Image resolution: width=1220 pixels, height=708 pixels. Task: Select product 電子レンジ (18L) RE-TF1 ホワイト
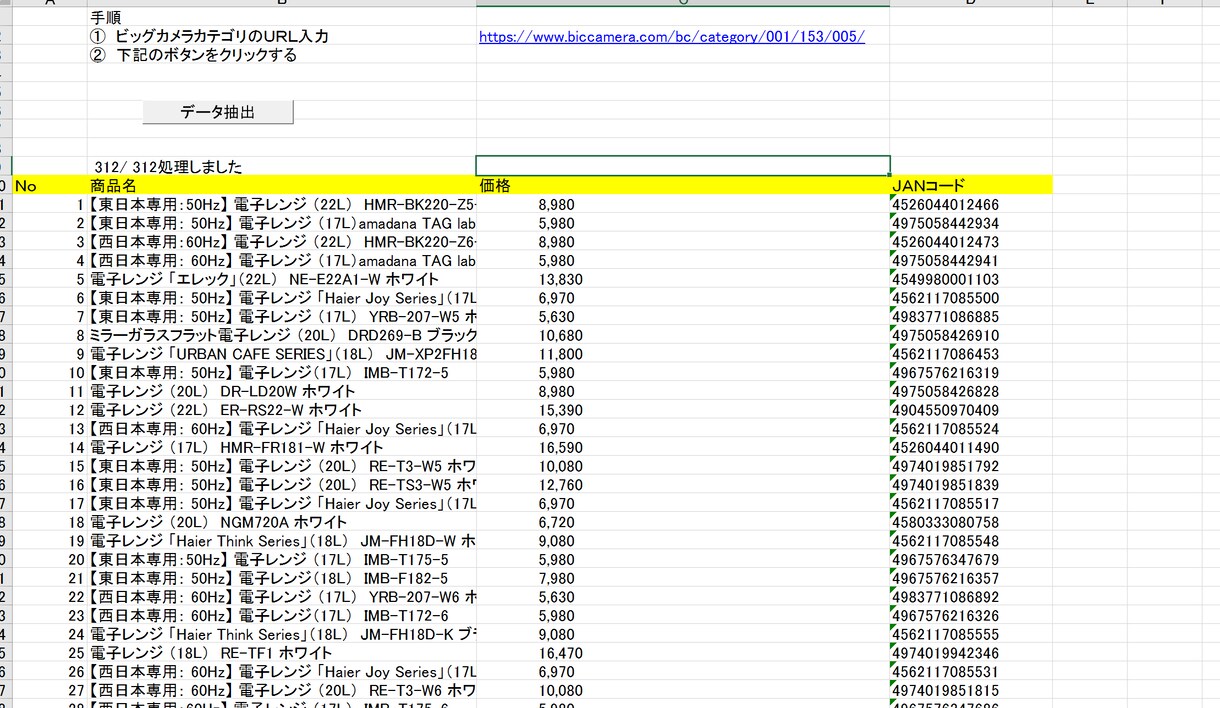[282, 653]
